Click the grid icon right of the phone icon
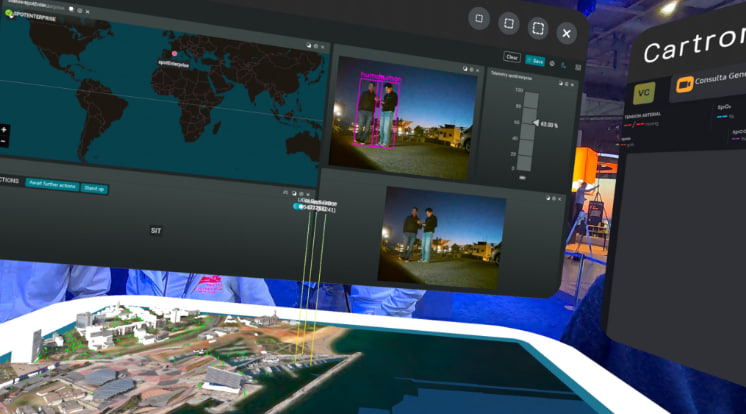This screenshot has width=746, height=414. (x=578, y=68)
